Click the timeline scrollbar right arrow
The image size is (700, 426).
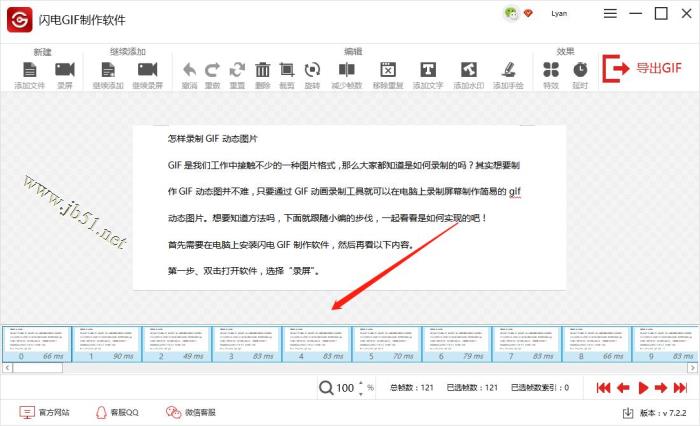point(692,368)
